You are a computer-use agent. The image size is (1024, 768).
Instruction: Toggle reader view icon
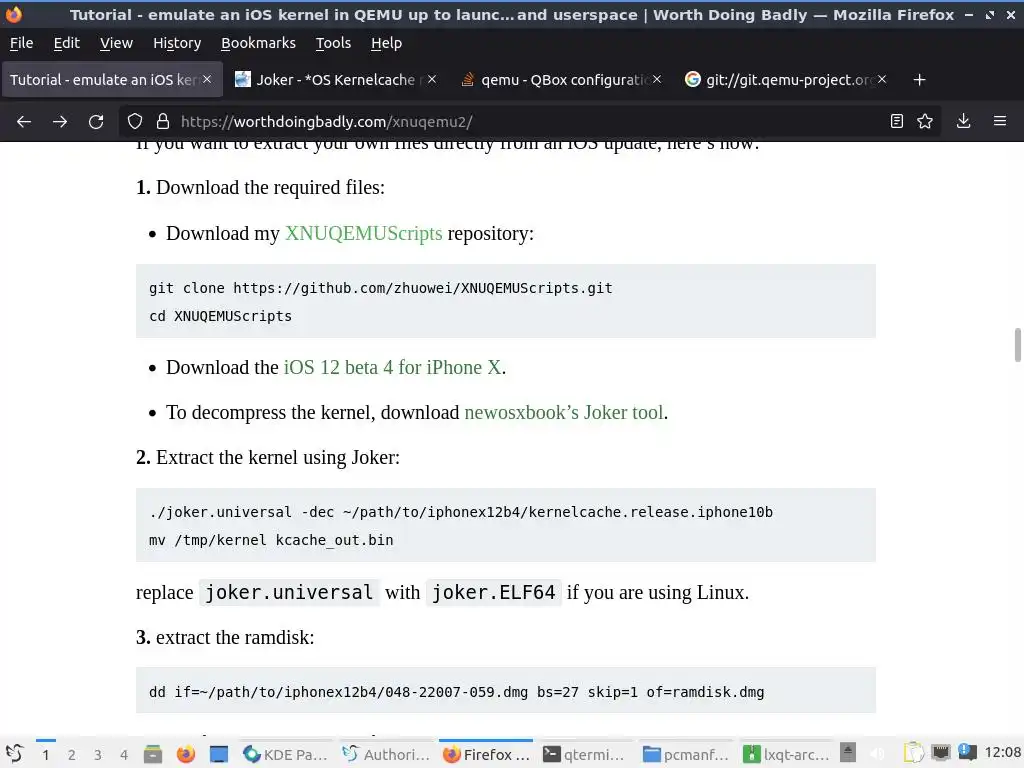pyautogui.click(x=897, y=121)
